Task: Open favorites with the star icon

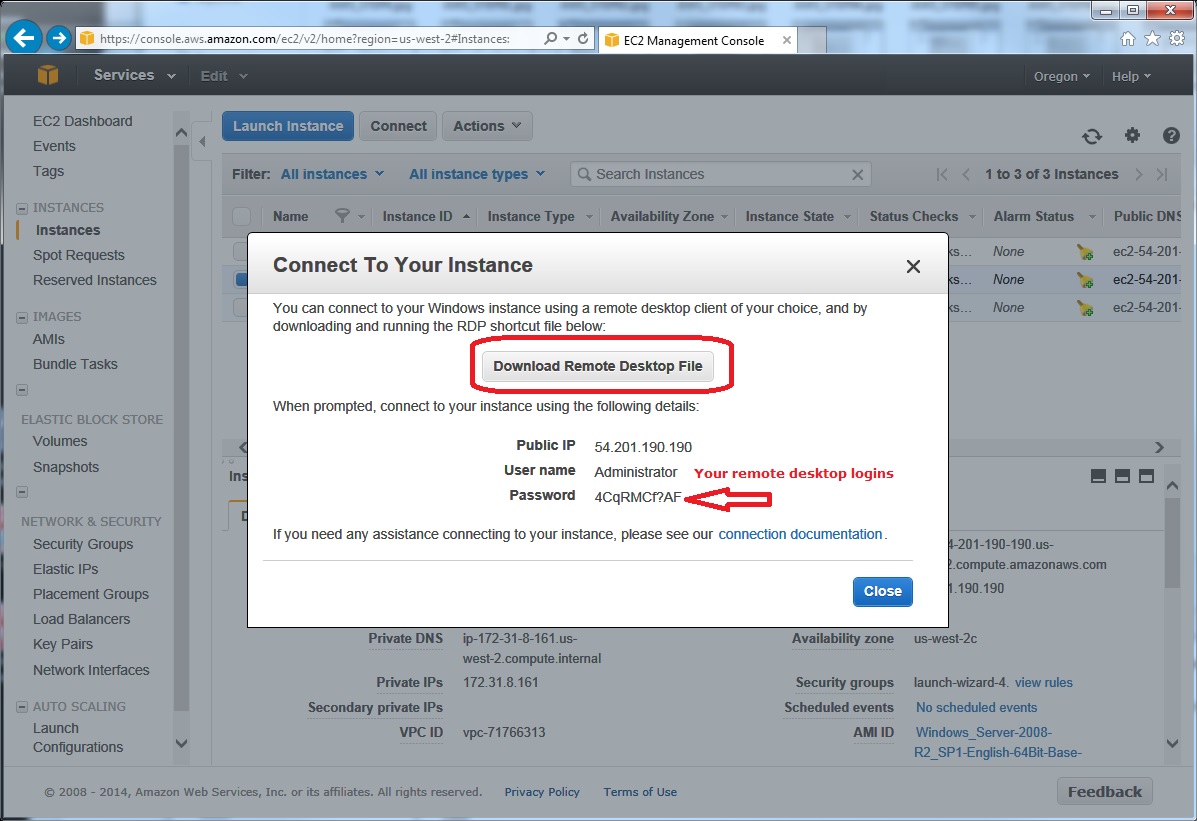Action: click(1152, 38)
